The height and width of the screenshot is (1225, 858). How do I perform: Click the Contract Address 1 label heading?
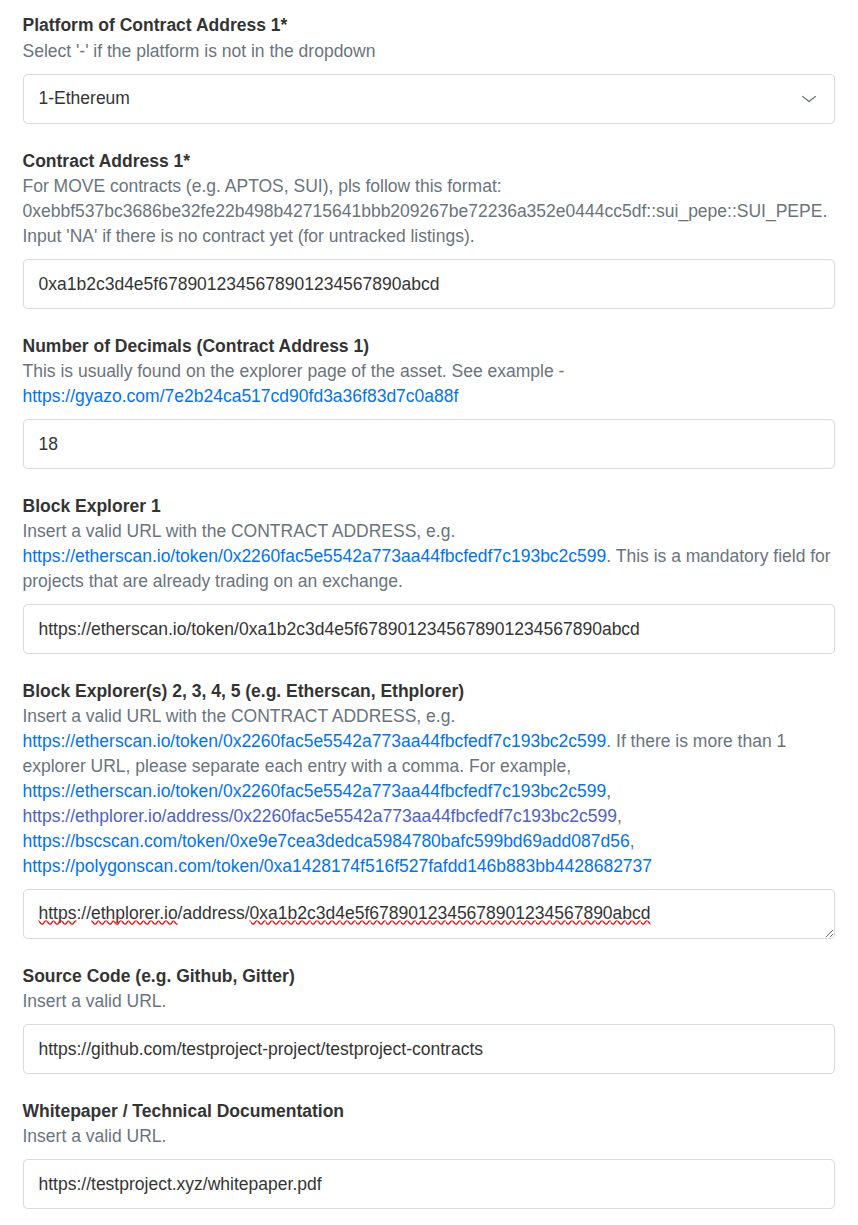point(107,160)
